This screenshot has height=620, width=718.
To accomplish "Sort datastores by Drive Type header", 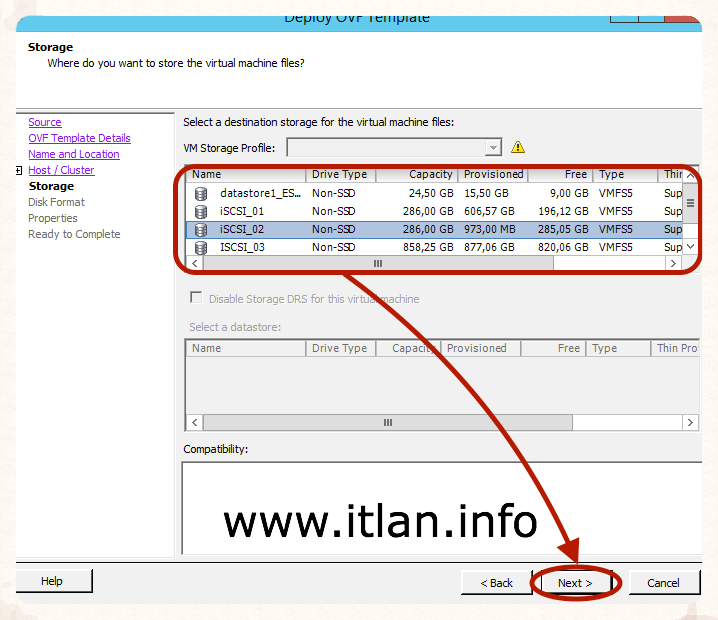I will point(340,174).
